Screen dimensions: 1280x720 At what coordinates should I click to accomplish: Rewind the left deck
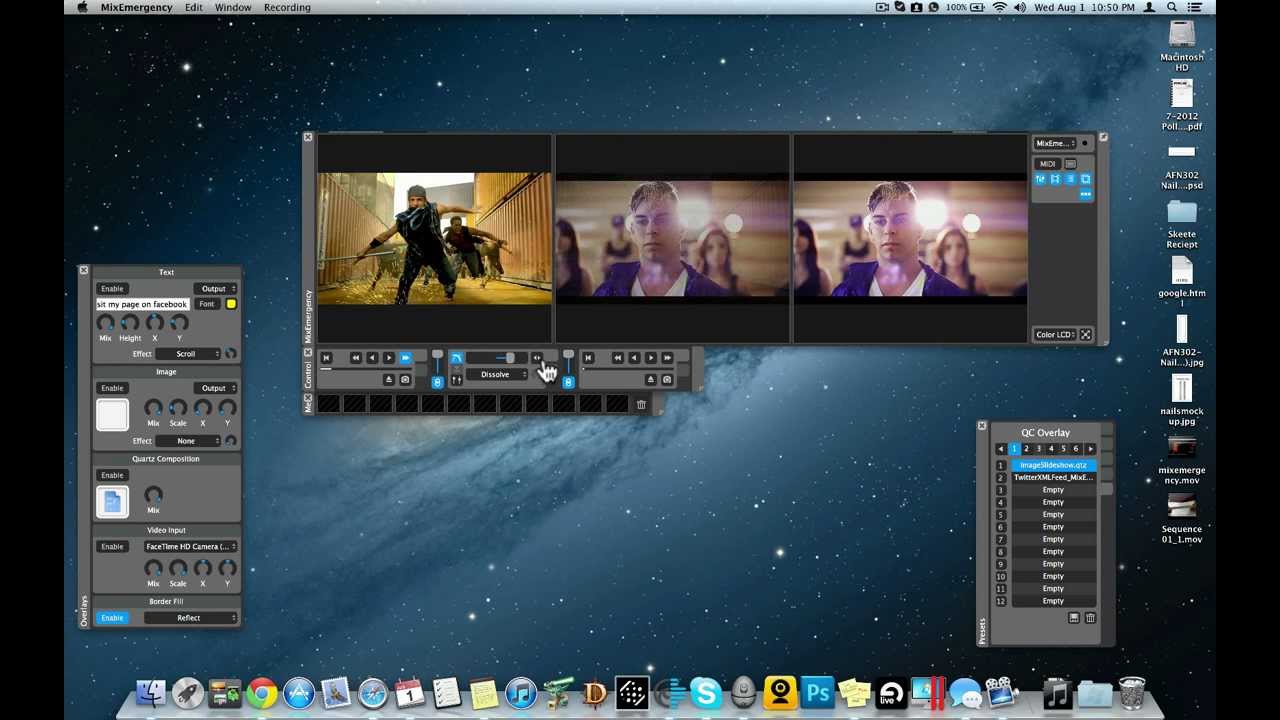click(356, 357)
